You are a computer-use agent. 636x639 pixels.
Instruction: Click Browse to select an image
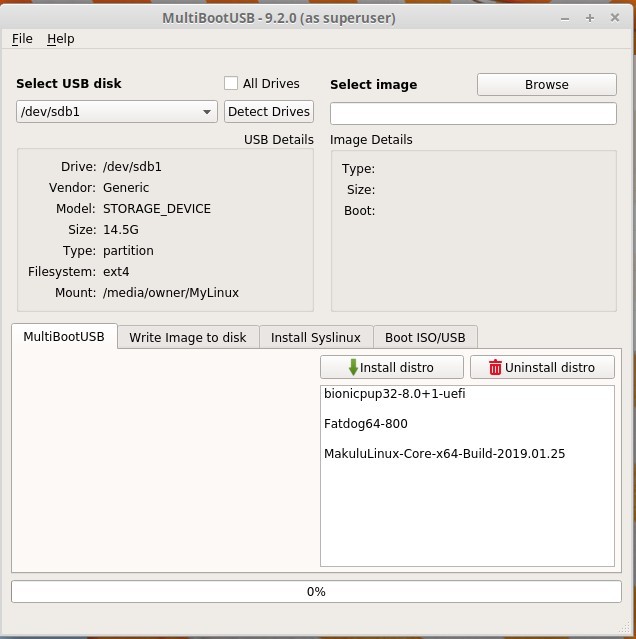[546, 84]
